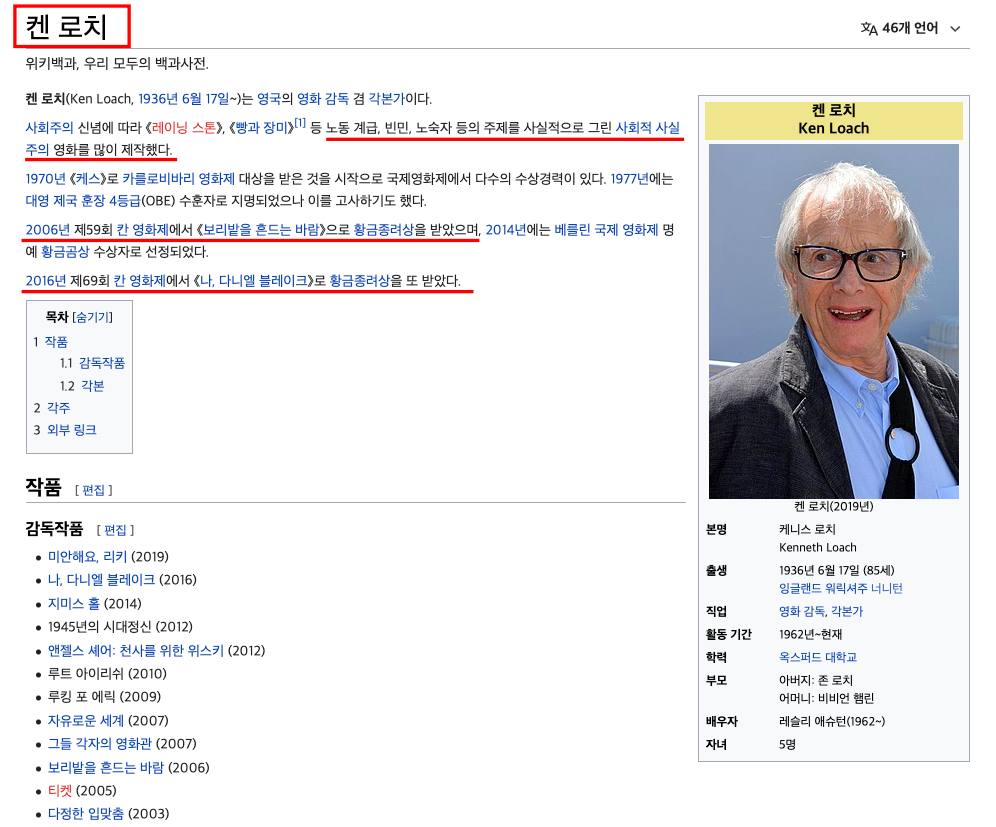Image resolution: width=996 pixels, height=827 pixels.
Task: Jump to section 1 작품 in contents
Action: (x=56, y=342)
